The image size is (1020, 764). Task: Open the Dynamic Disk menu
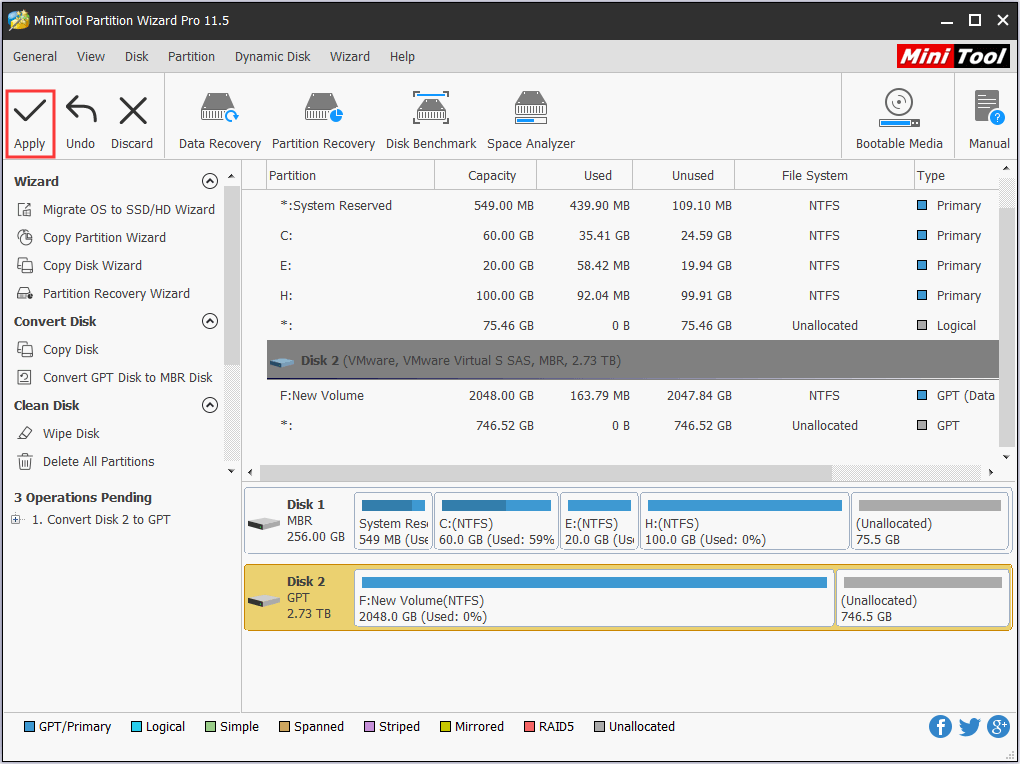[x=273, y=57]
